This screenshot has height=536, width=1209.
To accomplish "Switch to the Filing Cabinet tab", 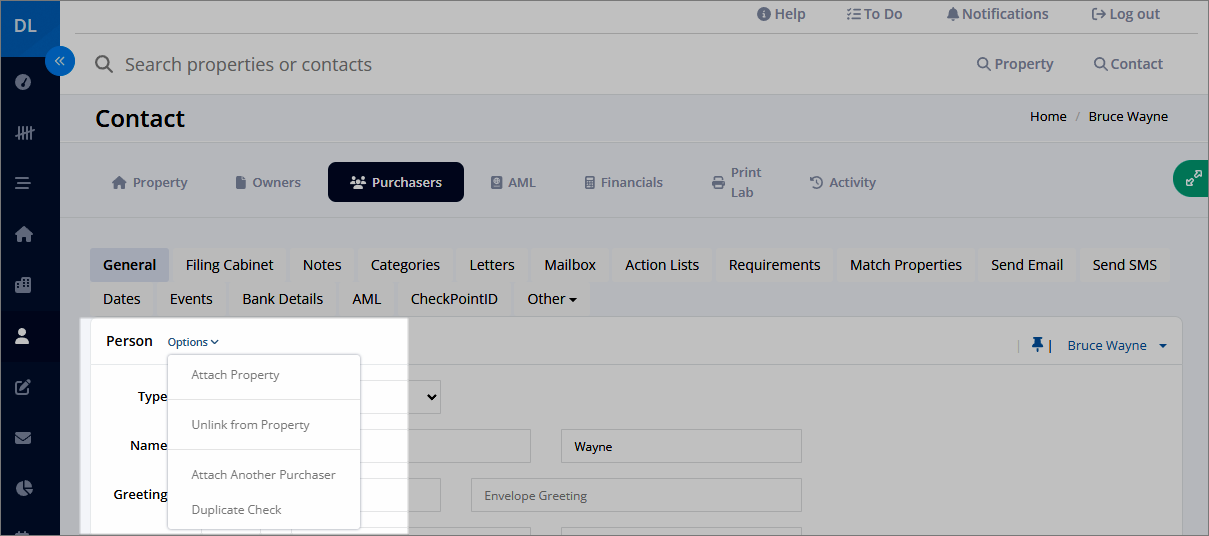I will click(x=229, y=265).
